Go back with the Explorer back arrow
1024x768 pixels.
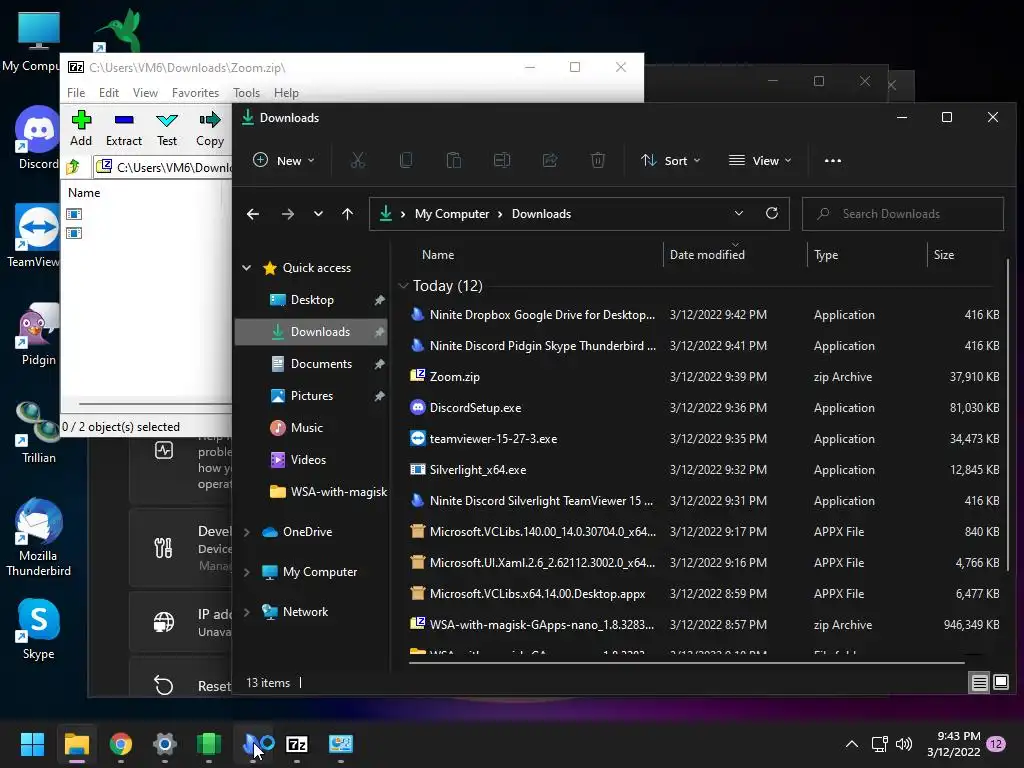pyautogui.click(x=253, y=214)
